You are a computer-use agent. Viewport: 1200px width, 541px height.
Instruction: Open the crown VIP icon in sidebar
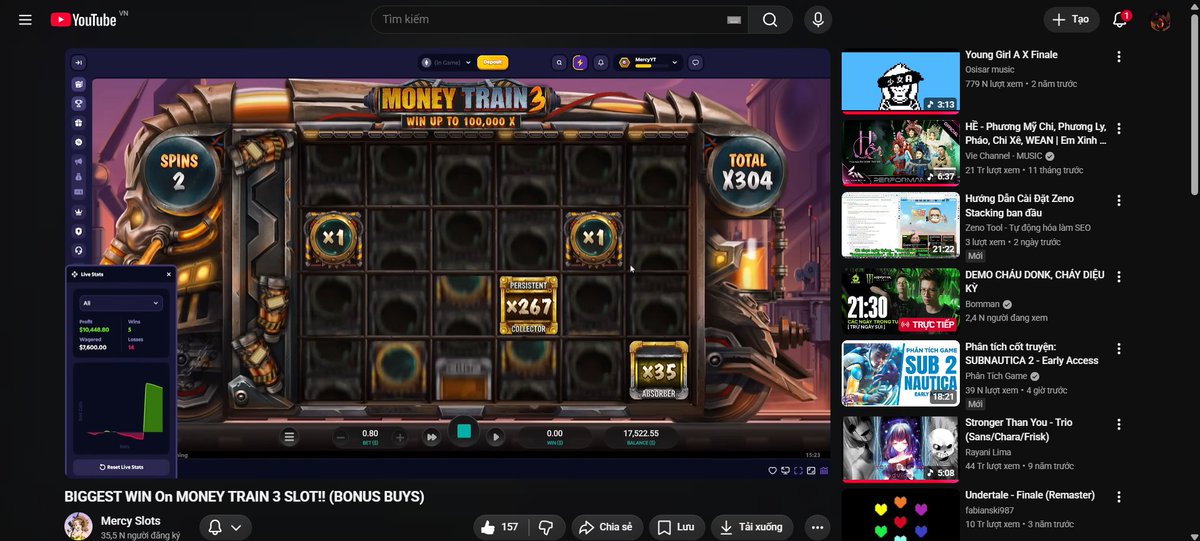pos(79,213)
